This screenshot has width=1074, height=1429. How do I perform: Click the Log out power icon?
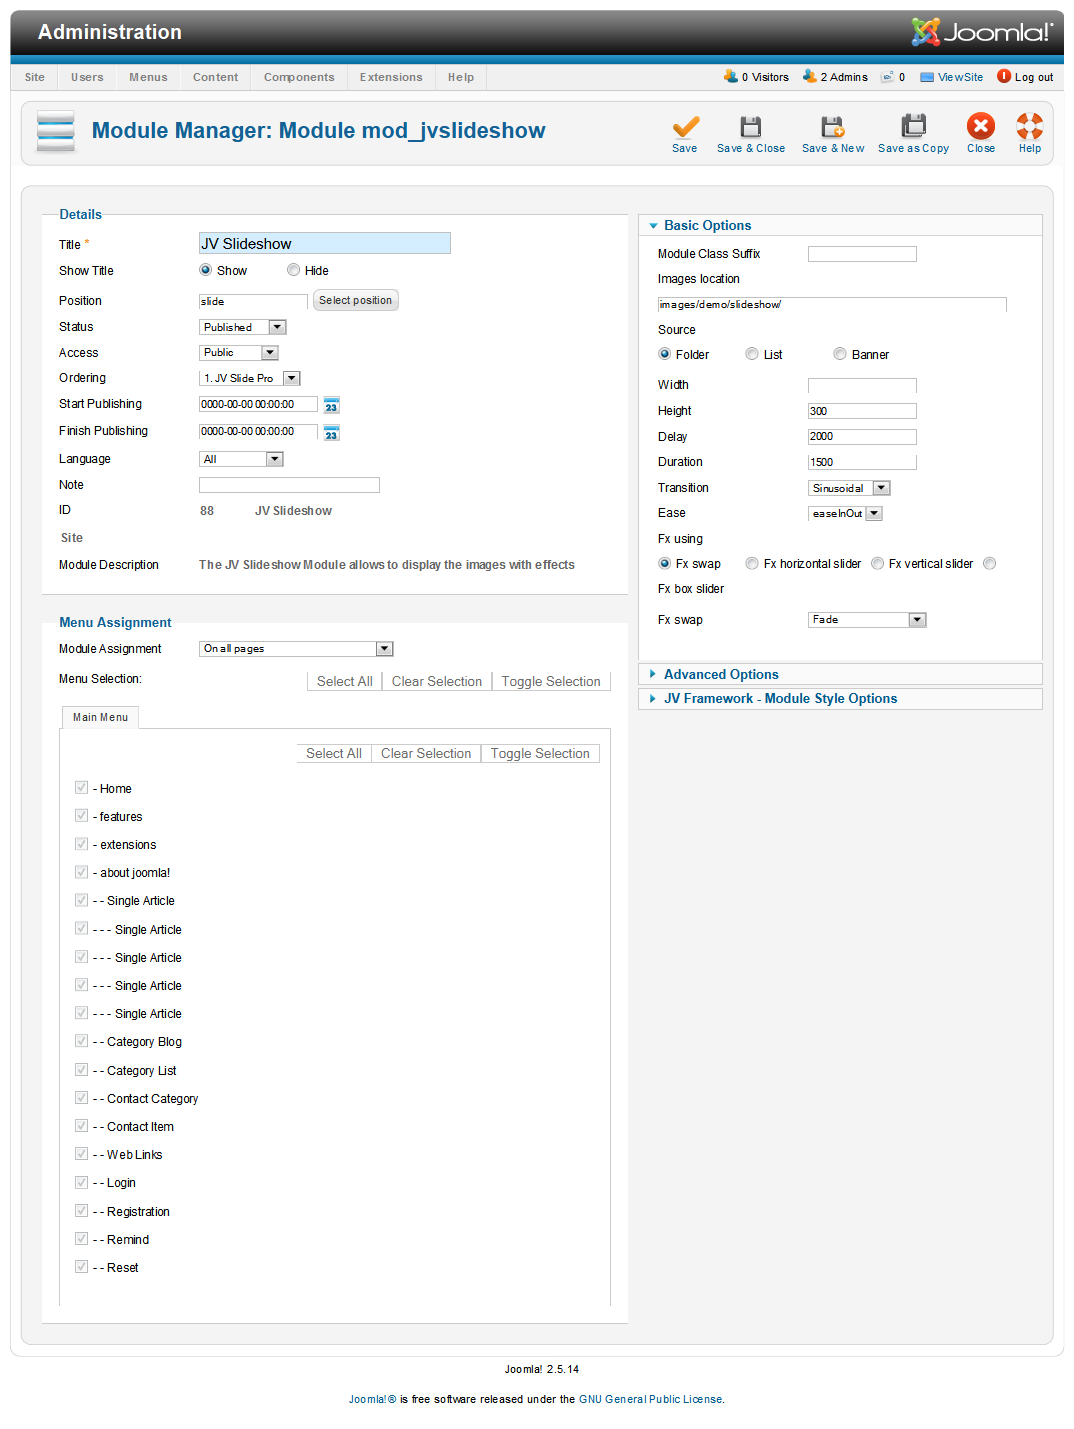point(1004,76)
